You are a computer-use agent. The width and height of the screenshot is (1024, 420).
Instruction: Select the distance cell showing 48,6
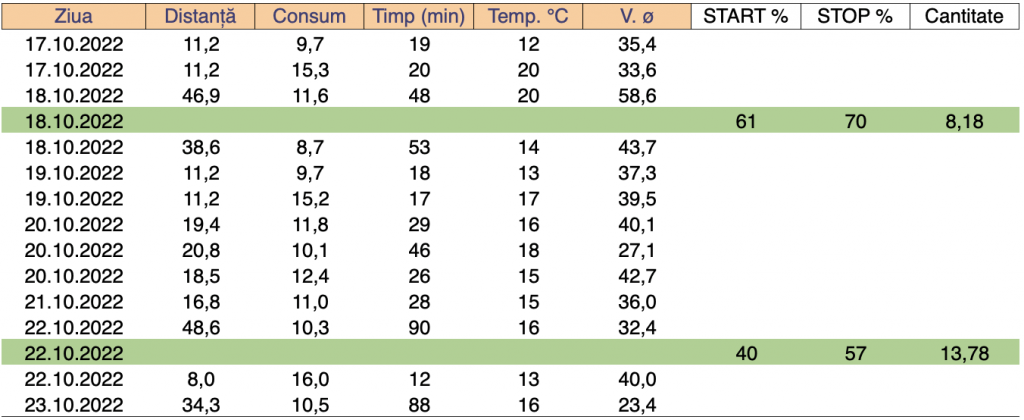195,327
